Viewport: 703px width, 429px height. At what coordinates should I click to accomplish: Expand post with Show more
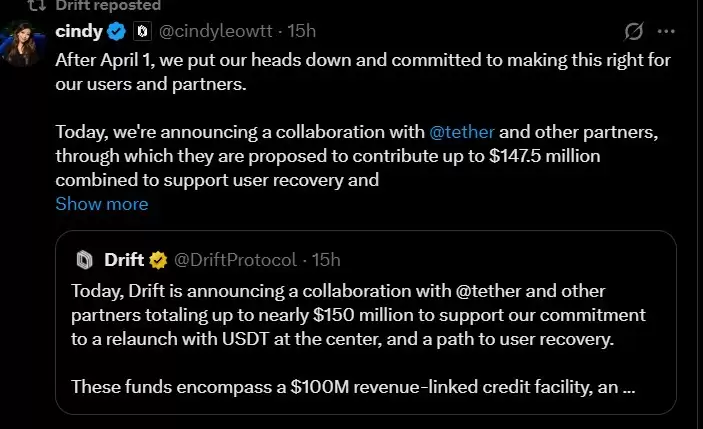click(101, 204)
